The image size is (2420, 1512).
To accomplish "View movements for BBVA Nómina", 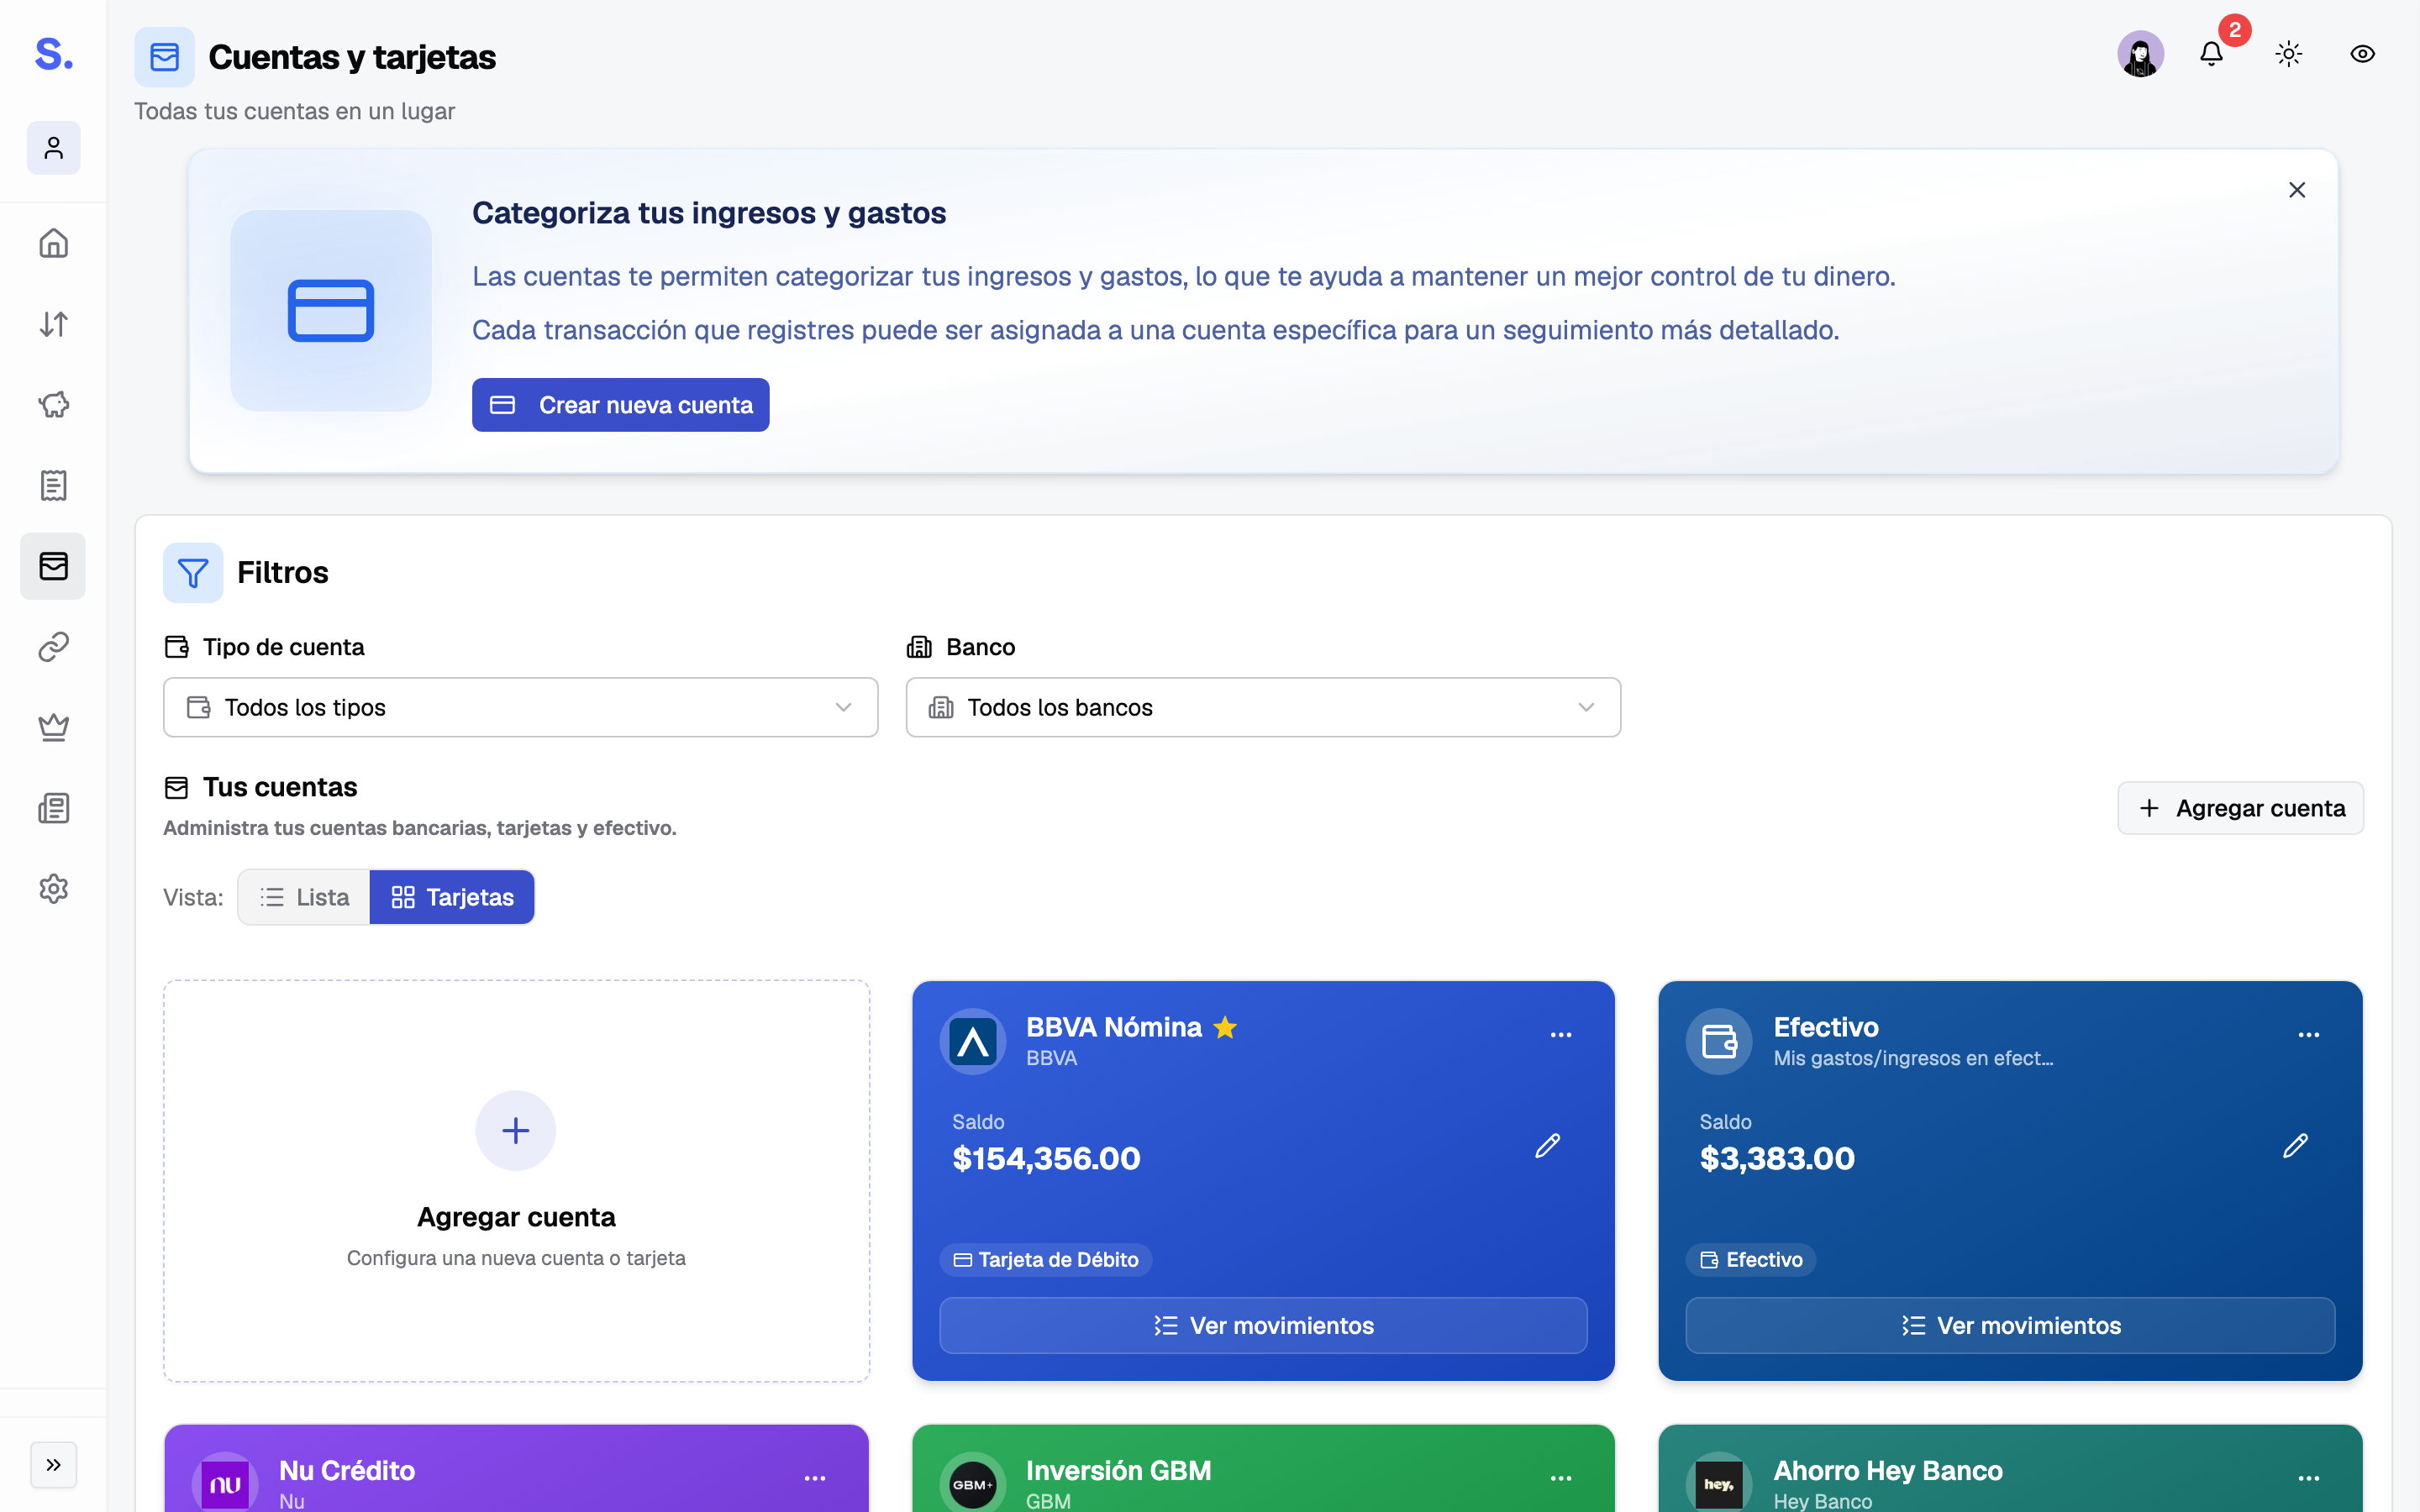I will click(1263, 1325).
